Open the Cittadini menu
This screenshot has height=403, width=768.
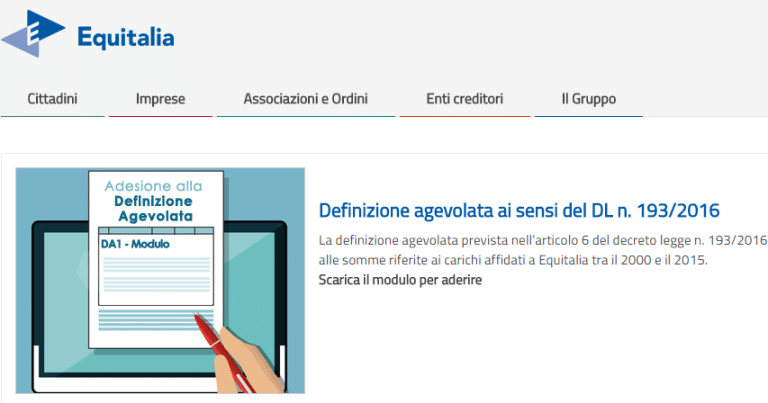[x=52, y=99]
